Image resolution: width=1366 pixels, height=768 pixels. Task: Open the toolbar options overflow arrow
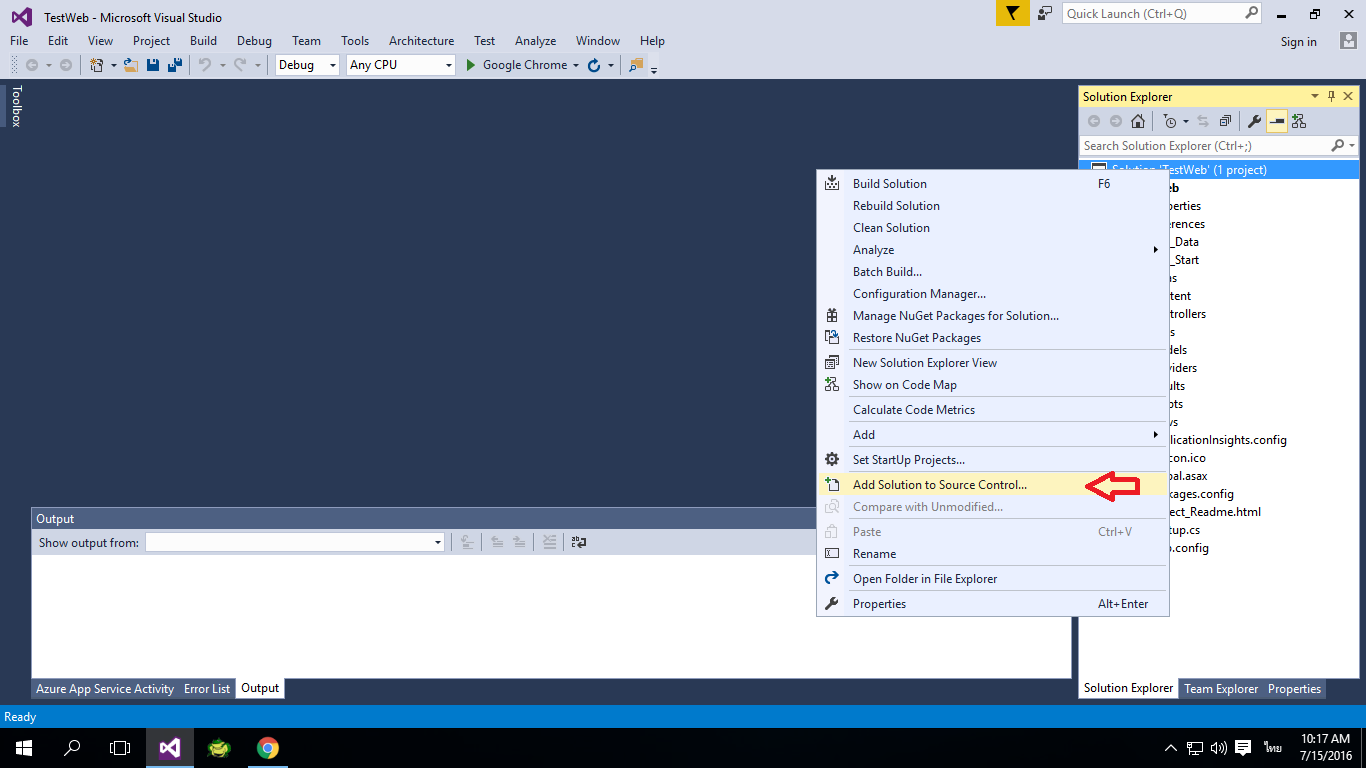click(654, 70)
